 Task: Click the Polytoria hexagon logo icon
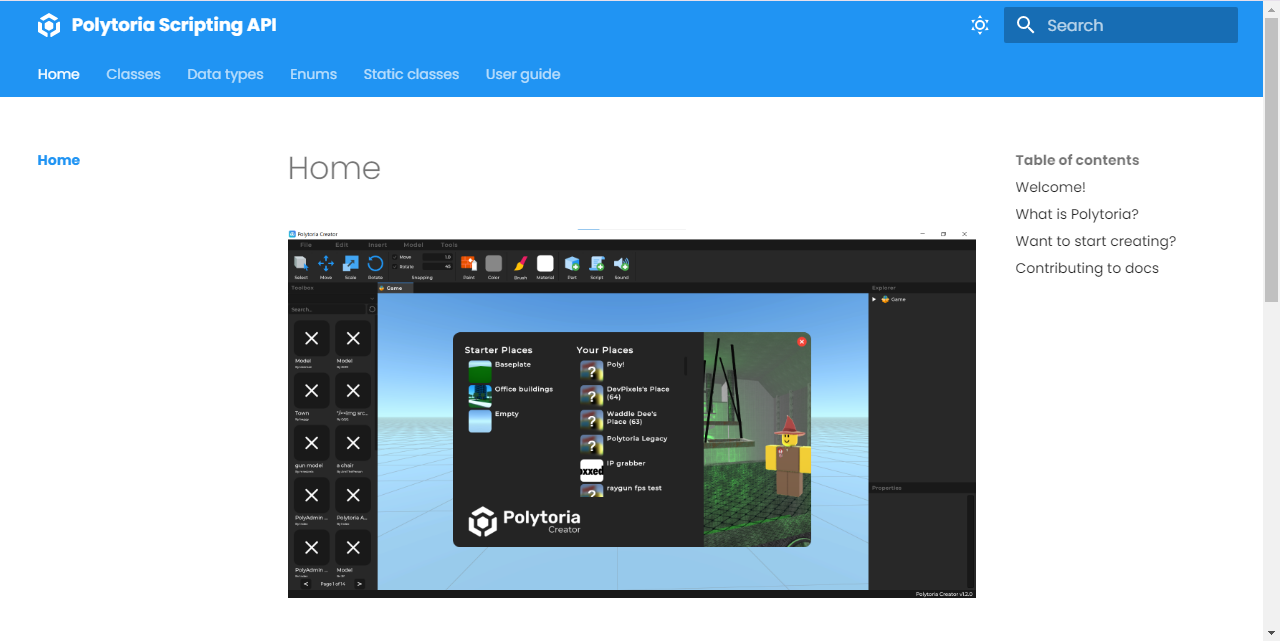[49, 26]
